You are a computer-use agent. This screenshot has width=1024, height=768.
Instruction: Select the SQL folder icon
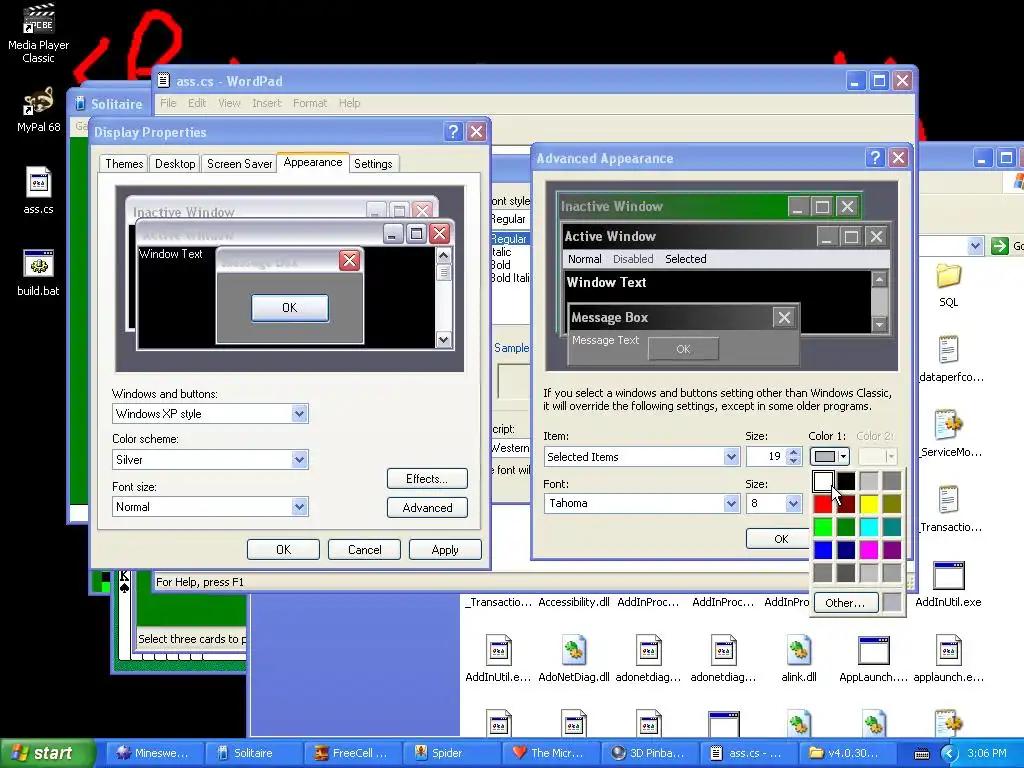coord(948,285)
